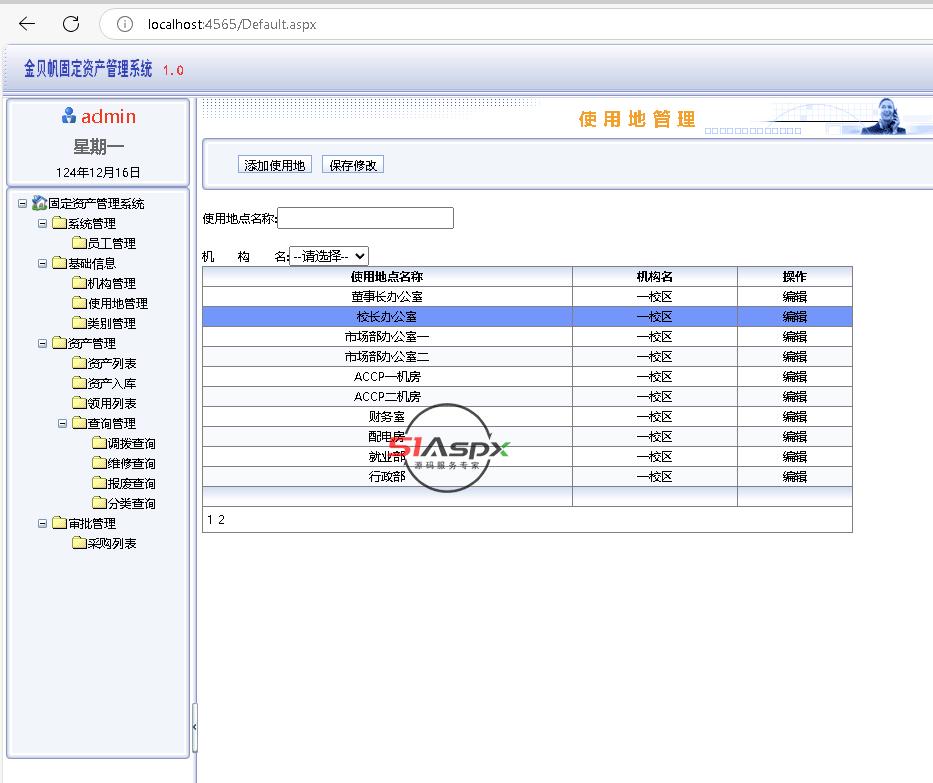
Task: Open the 机构名 dropdown list
Action: click(329, 256)
